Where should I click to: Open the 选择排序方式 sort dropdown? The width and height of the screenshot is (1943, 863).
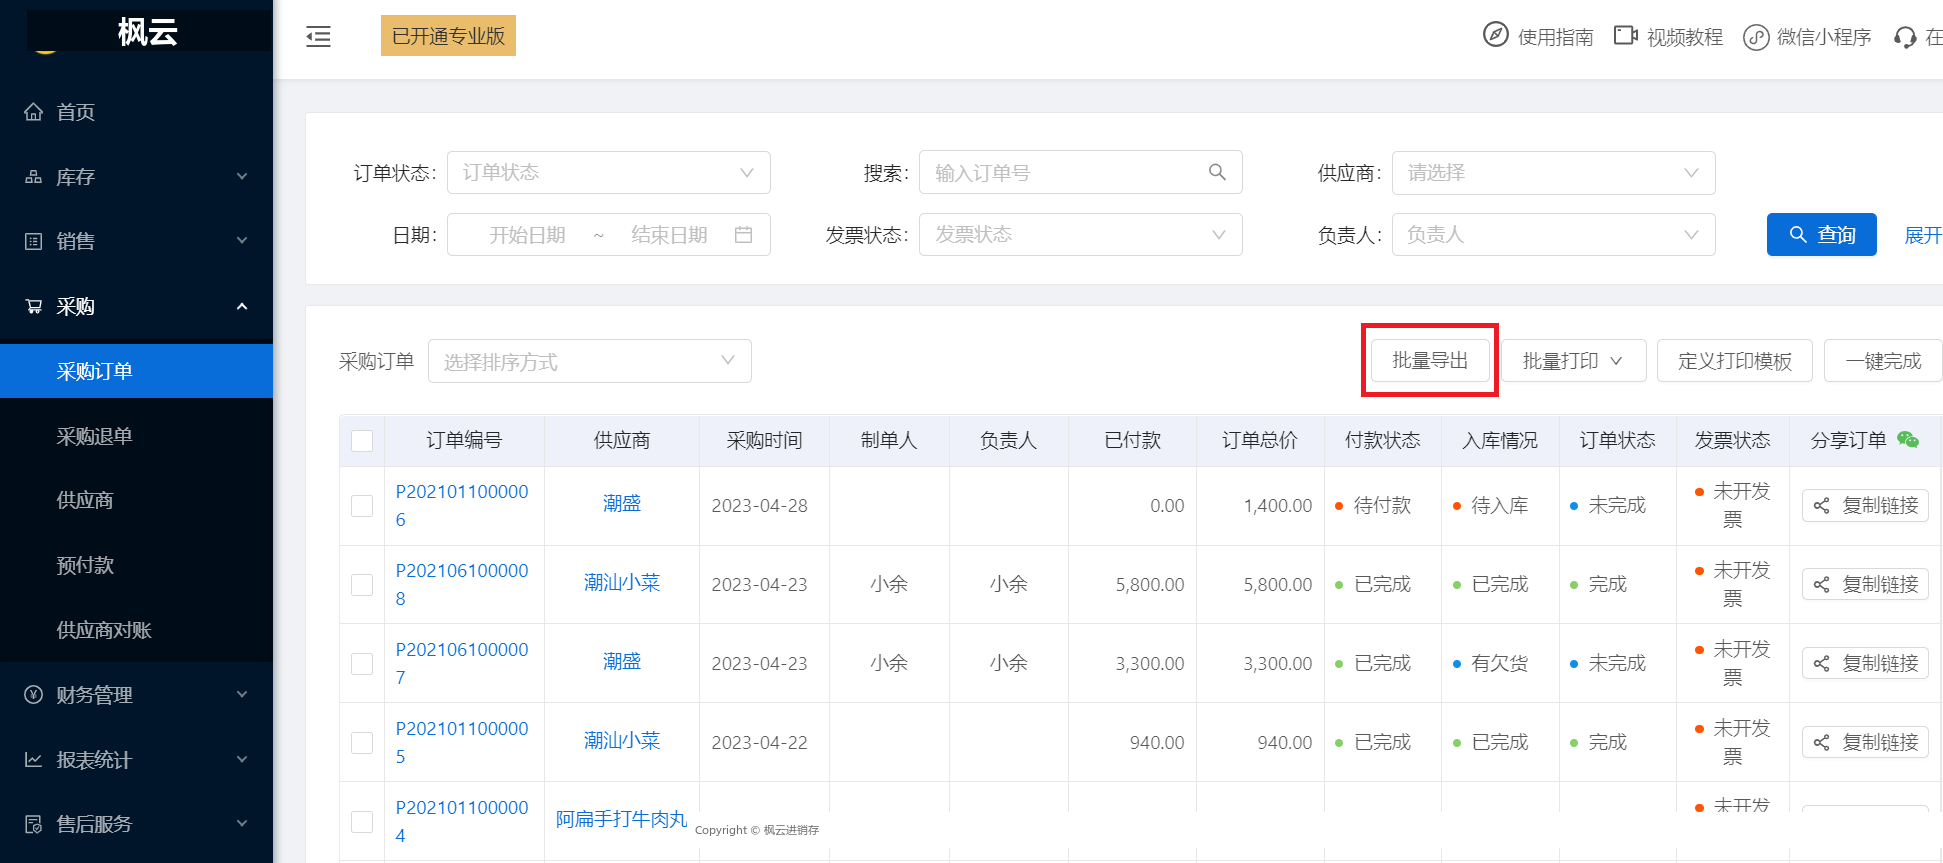click(589, 361)
